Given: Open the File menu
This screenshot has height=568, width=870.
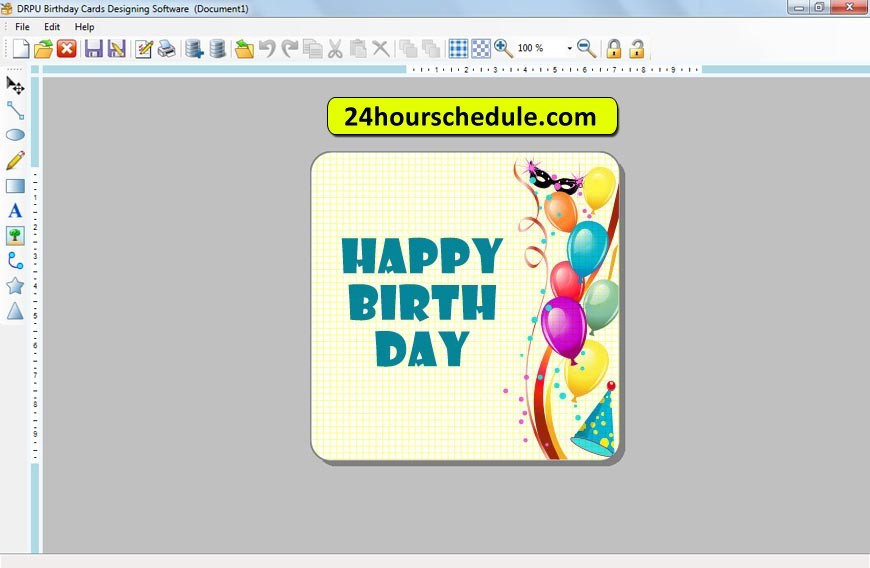Looking at the screenshot, I should (22, 27).
